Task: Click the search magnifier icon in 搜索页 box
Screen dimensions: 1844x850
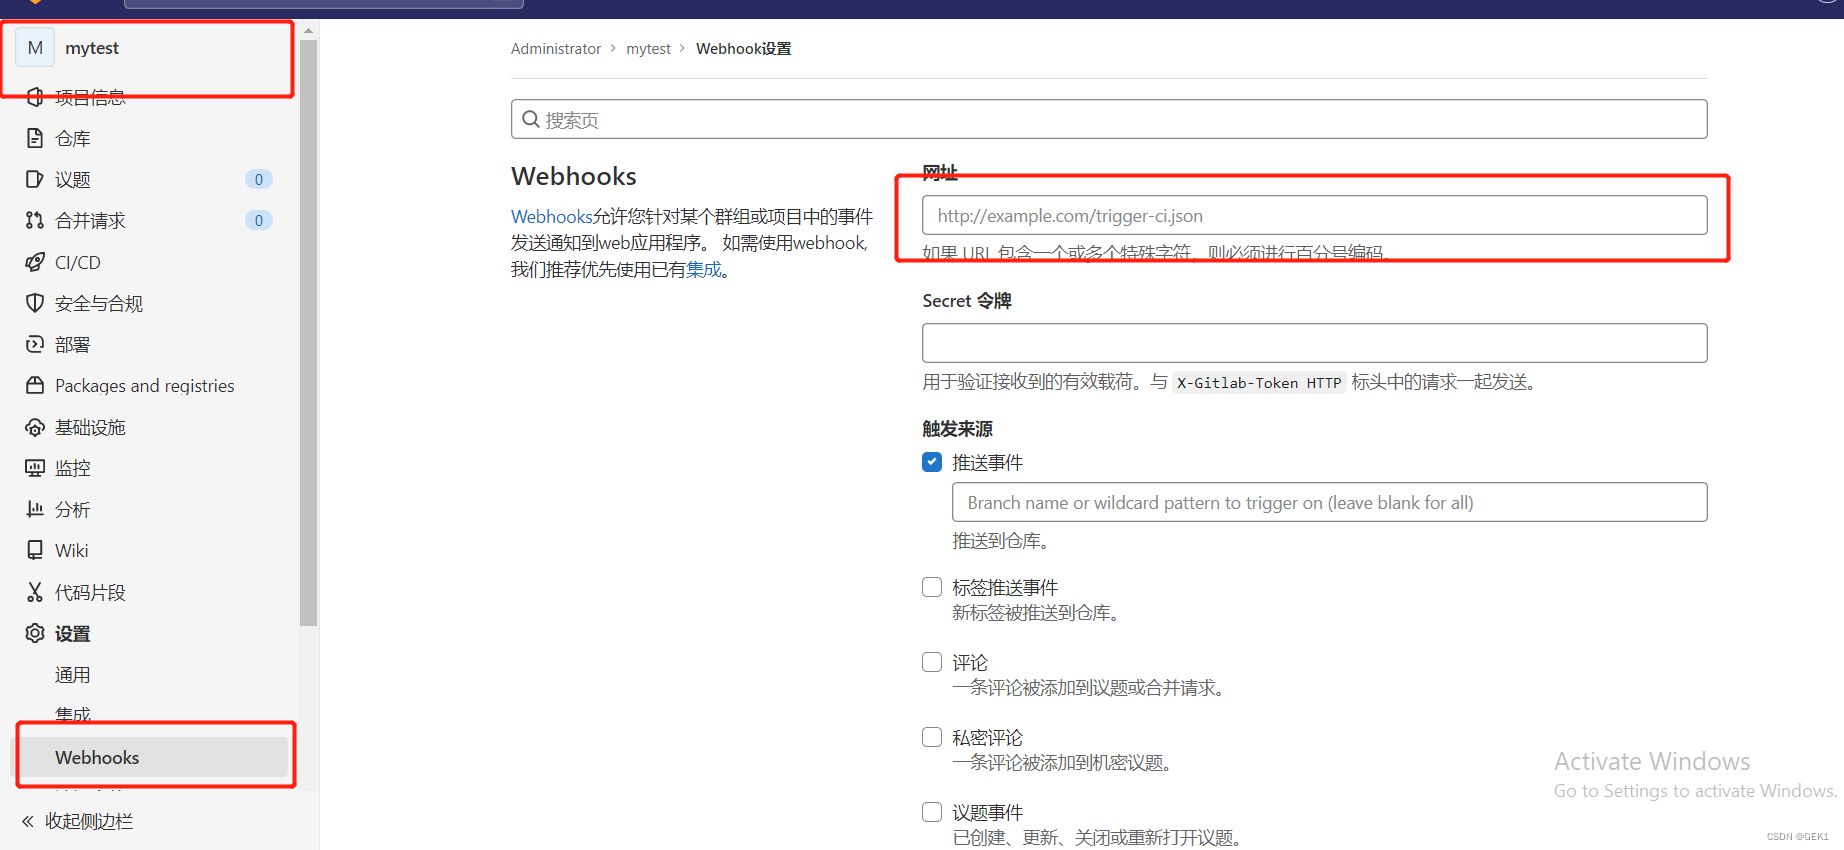Action: pos(531,119)
